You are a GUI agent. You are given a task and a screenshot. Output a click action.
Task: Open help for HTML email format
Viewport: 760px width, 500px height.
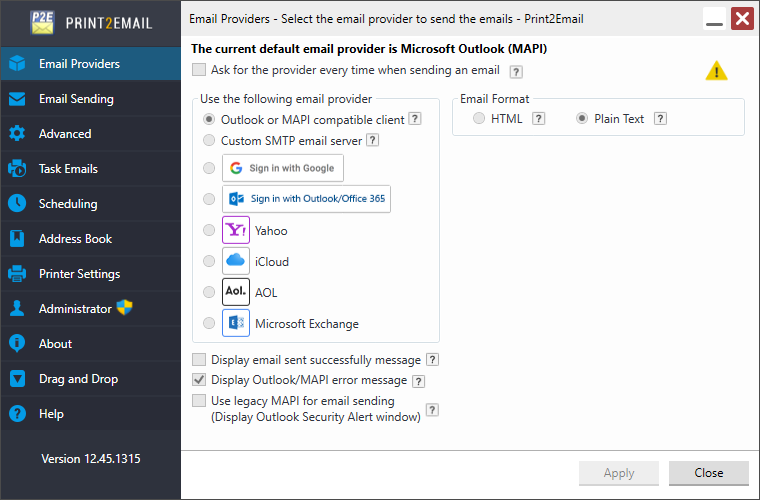click(538, 119)
